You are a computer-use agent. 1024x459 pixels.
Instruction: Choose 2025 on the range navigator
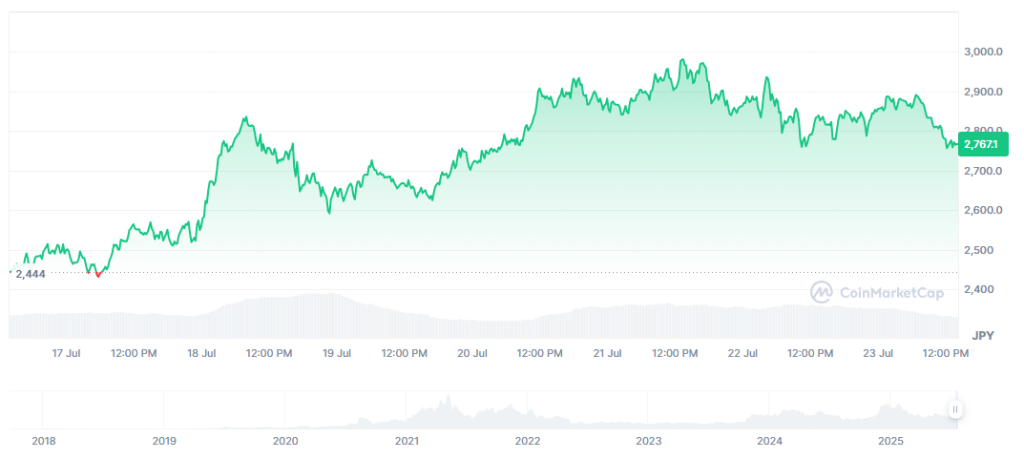pos(890,440)
